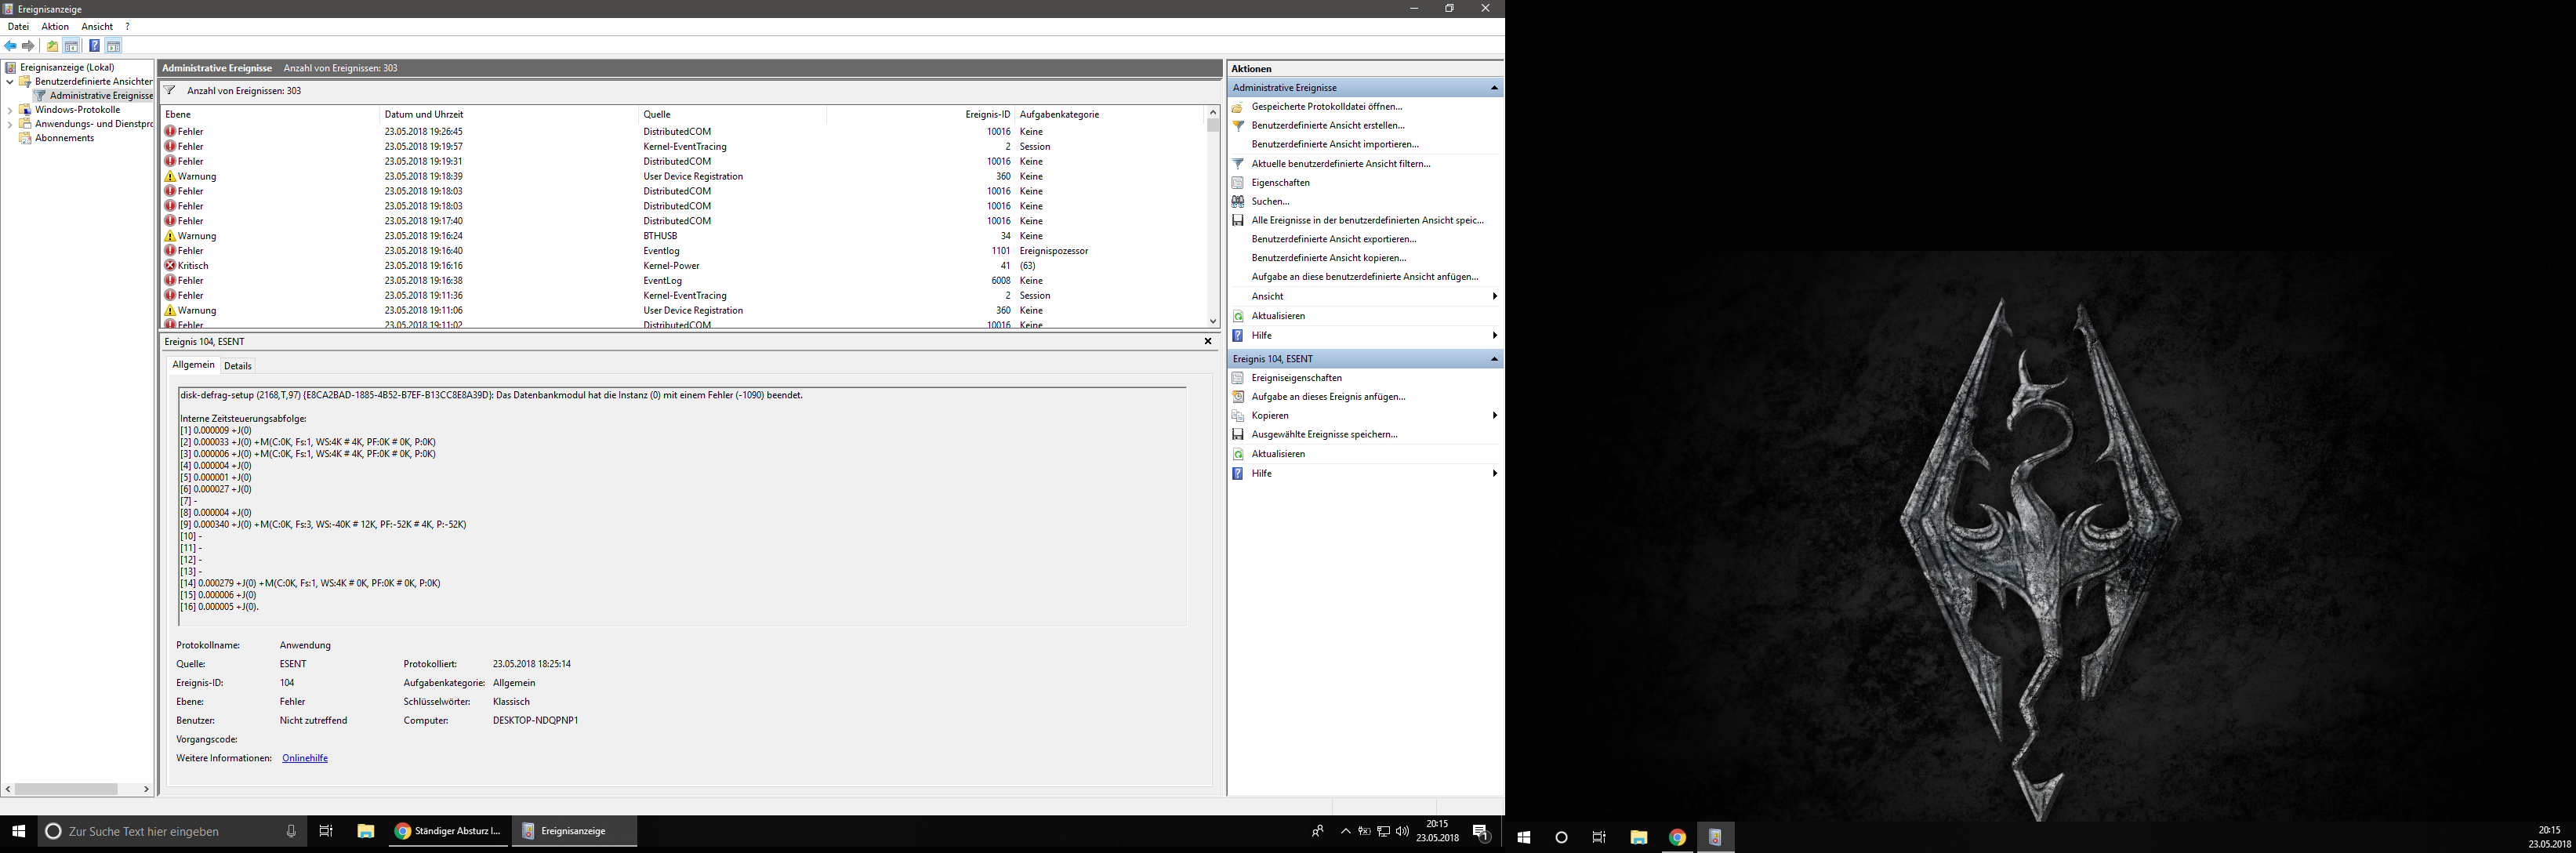The image size is (2576, 853).
Task: Expand Windows-Protokolle in the tree
Action: coord(9,109)
